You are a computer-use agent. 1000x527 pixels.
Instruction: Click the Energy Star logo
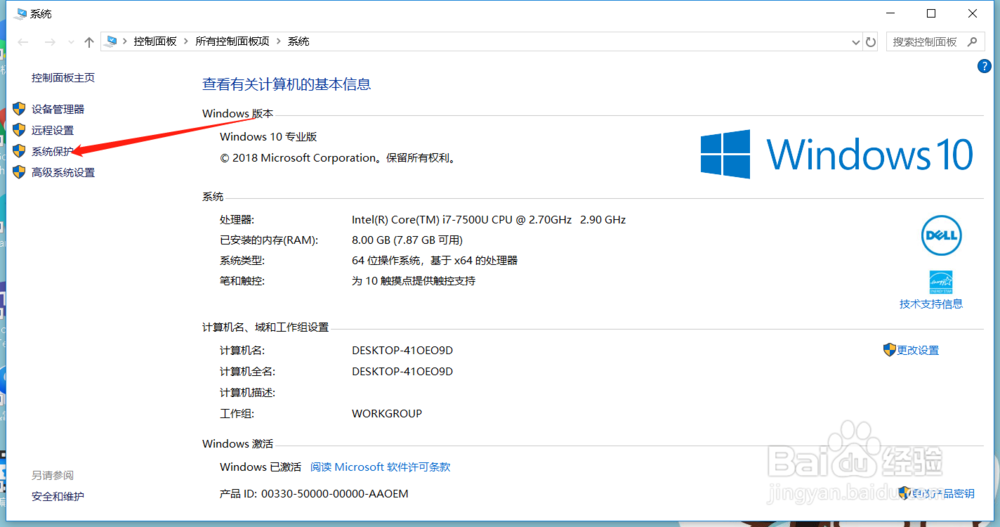941,282
